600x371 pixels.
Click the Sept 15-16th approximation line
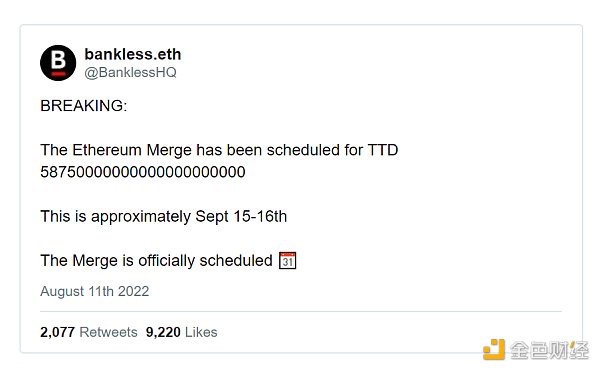tap(163, 216)
